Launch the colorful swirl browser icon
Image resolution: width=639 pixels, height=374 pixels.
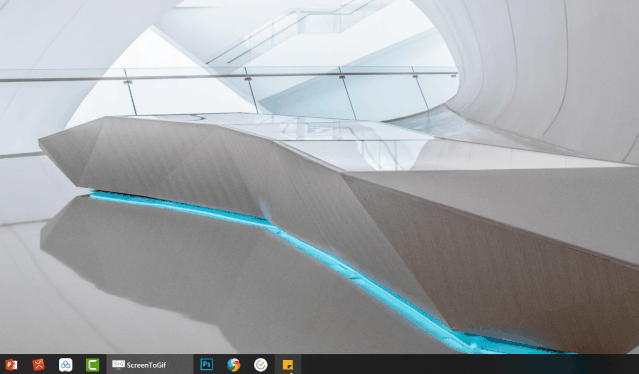click(x=234, y=365)
